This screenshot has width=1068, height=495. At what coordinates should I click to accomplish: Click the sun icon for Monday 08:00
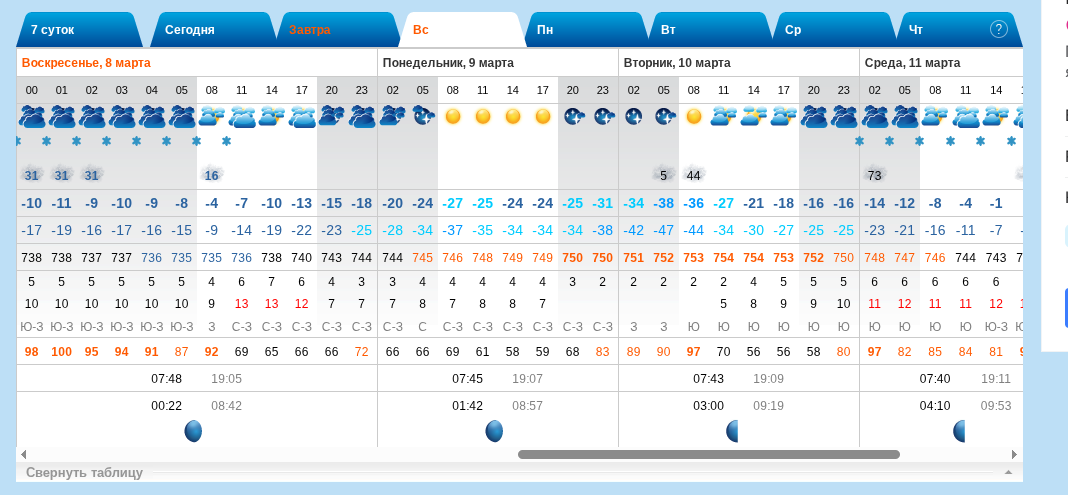click(453, 116)
